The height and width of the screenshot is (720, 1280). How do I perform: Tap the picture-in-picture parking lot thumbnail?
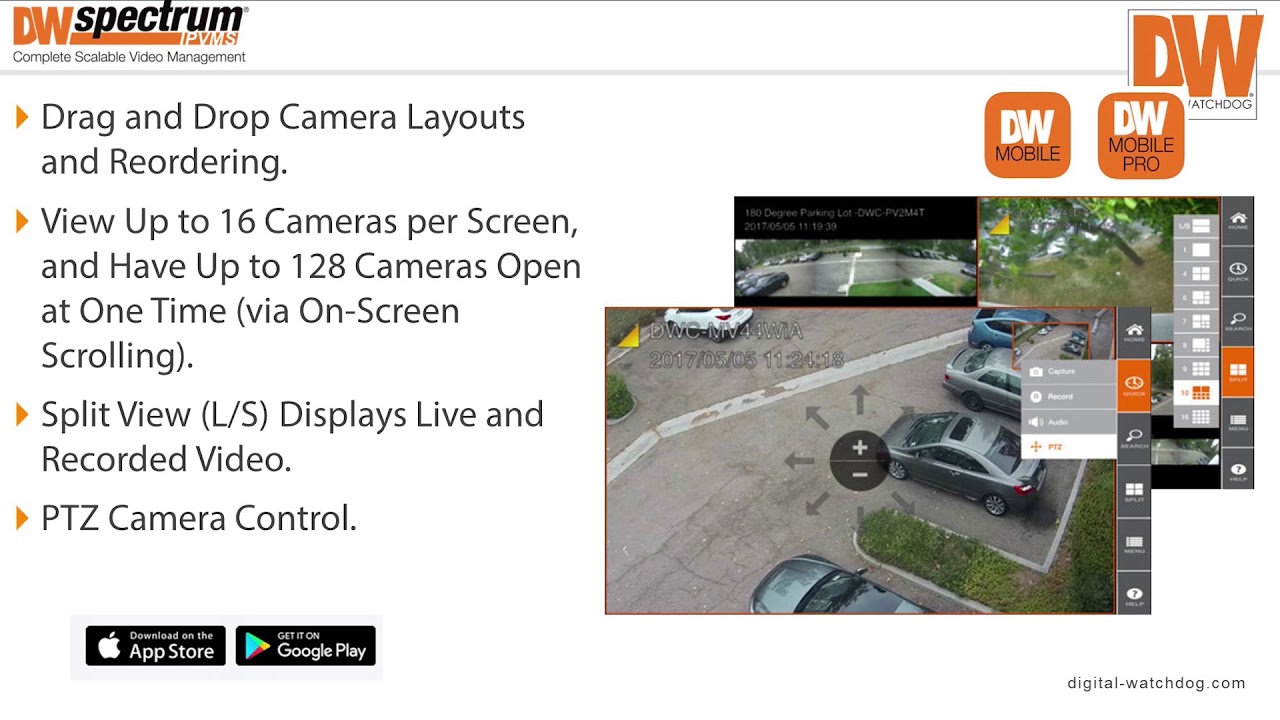[1051, 342]
